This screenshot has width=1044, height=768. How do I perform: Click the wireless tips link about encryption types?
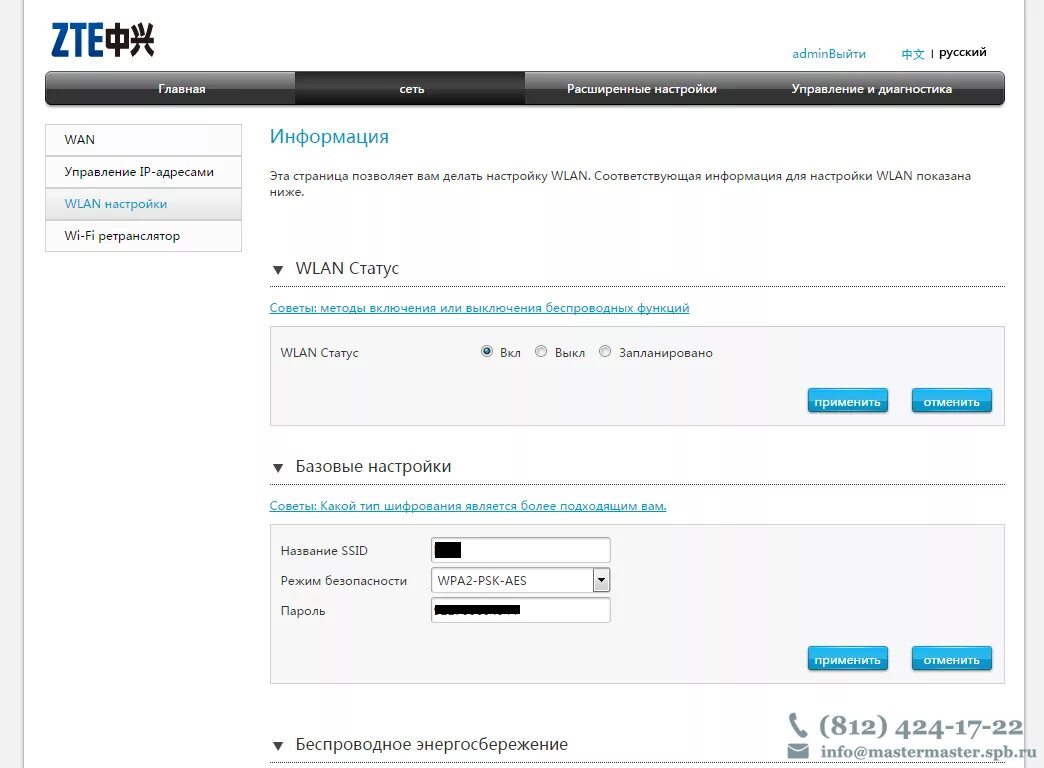pos(467,506)
